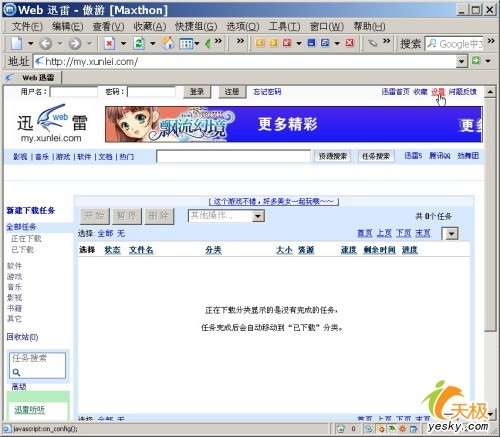Click the 影视 category link in the nav bar
Viewport: 500px width, 437px height.
pos(20,157)
